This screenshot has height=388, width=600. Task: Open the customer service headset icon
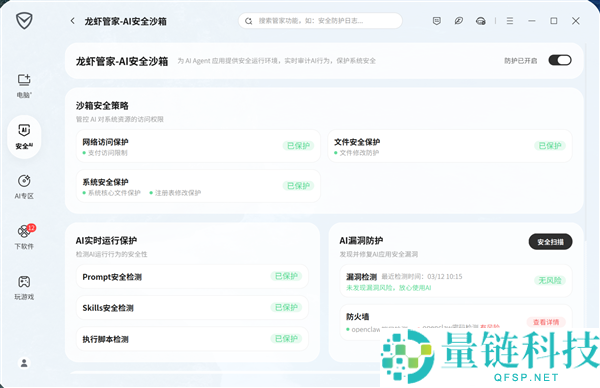point(481,21)
